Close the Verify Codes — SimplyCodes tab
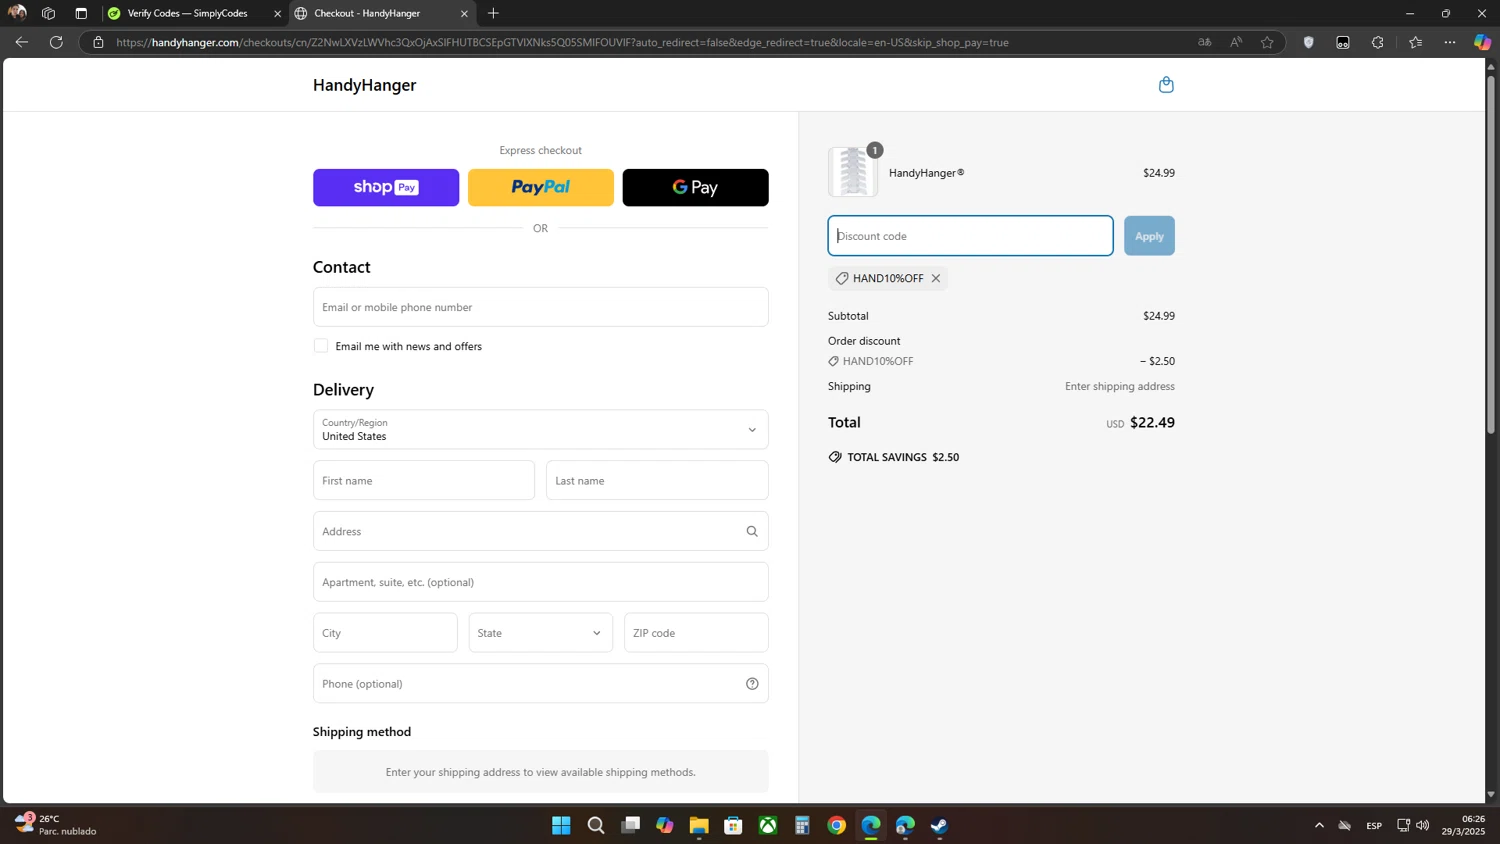The width and height of the screenshot is (1500, 844). pos(277,14)
